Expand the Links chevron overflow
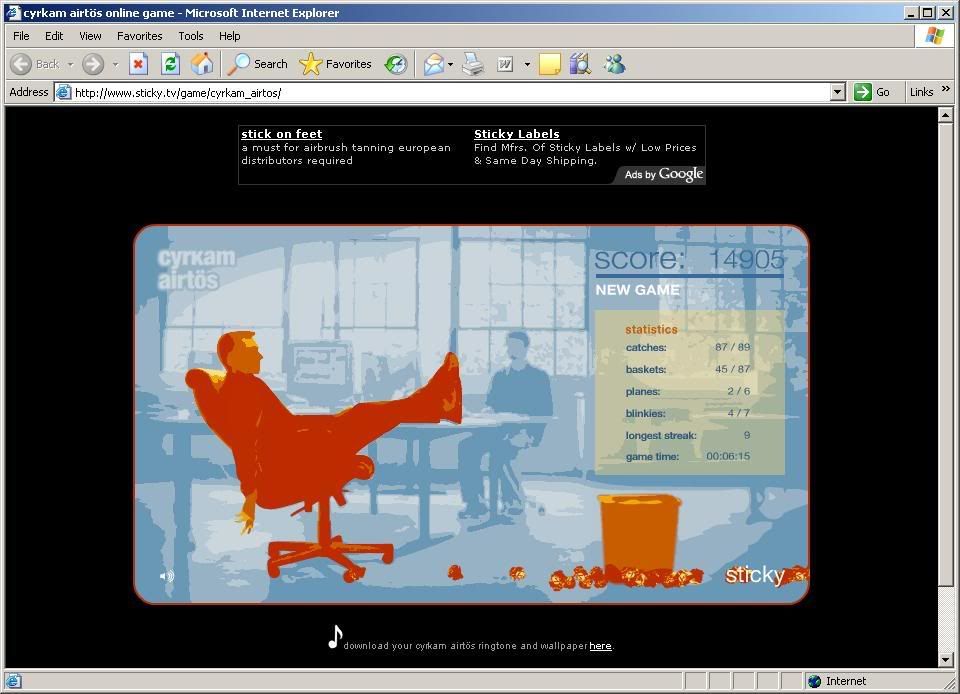Image resolution: width=960 pixels, height=694 pixels. [x=946, y=89]
